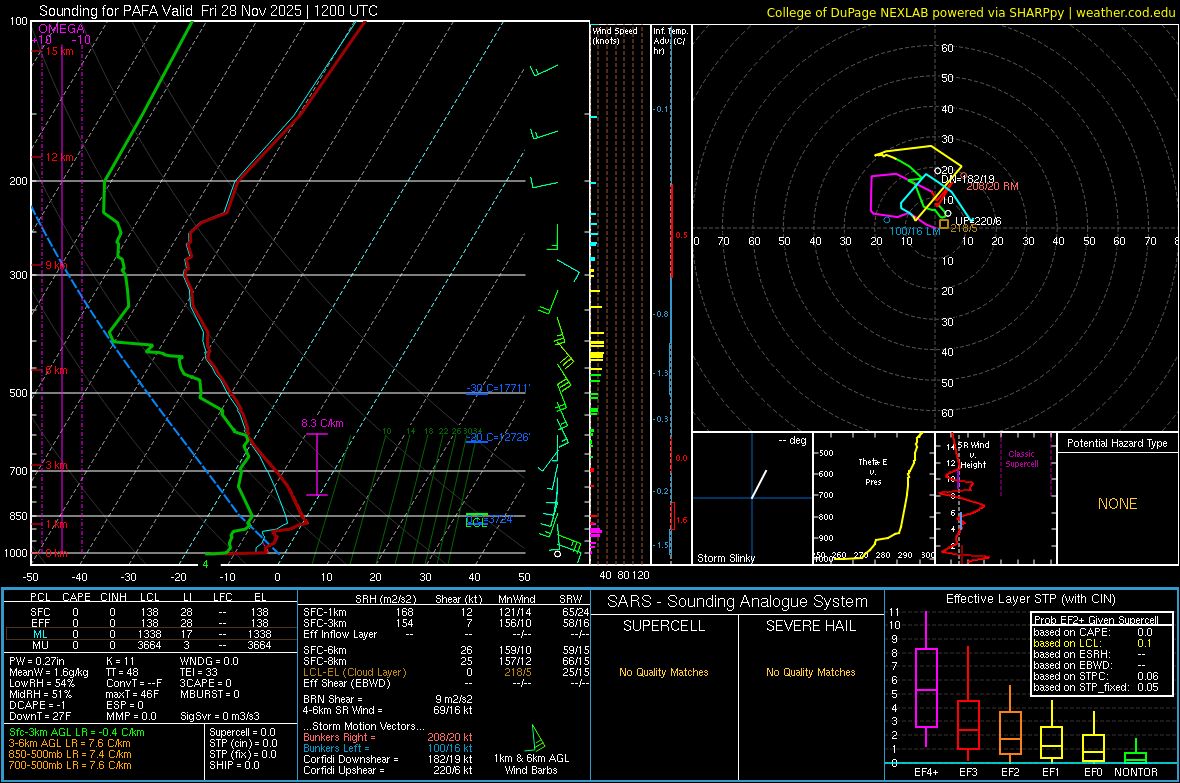Click the '-20 C=12726'' height label
The height and width of the screenshot is (783, 1180).
[x=497, y=437]
